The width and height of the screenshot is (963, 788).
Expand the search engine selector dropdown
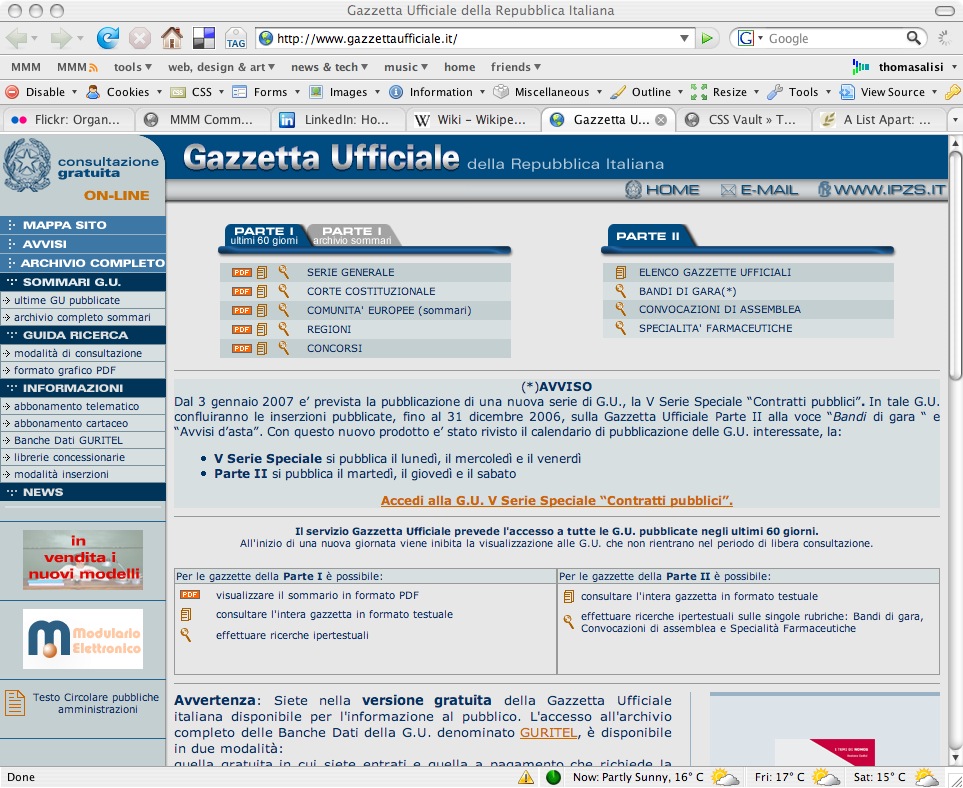(751, 39)
